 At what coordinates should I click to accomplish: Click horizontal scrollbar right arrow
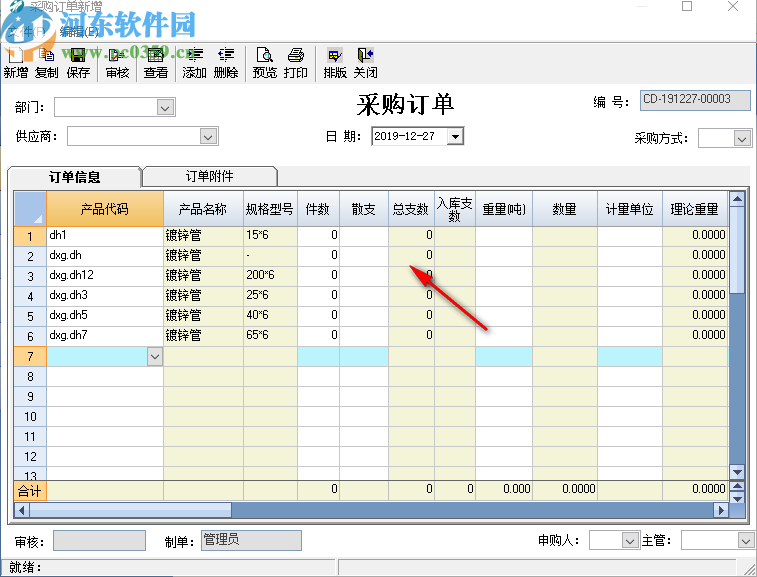pyautogui.click(x=721, y=510)
